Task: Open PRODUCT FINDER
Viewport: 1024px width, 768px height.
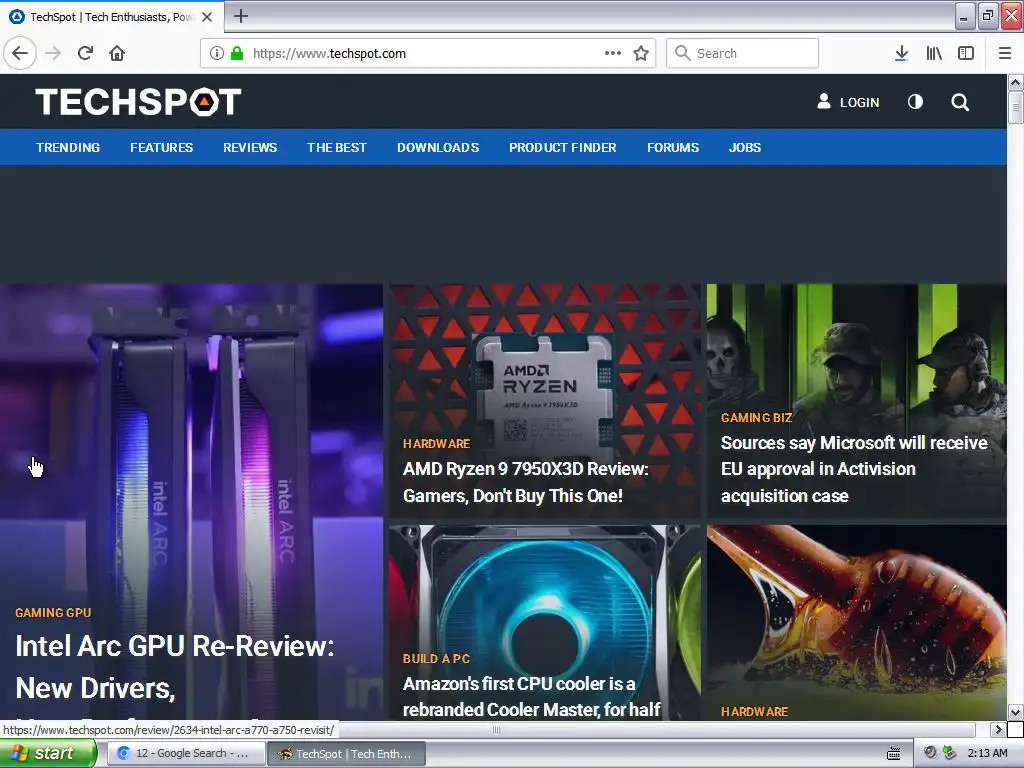Action: [x=563, y=148]
